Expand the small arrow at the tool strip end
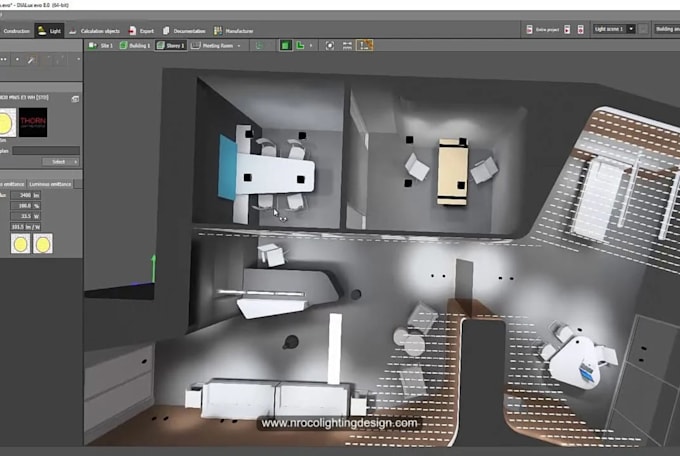Viewport: 680px width, 456px height. [x=78, y=59]
